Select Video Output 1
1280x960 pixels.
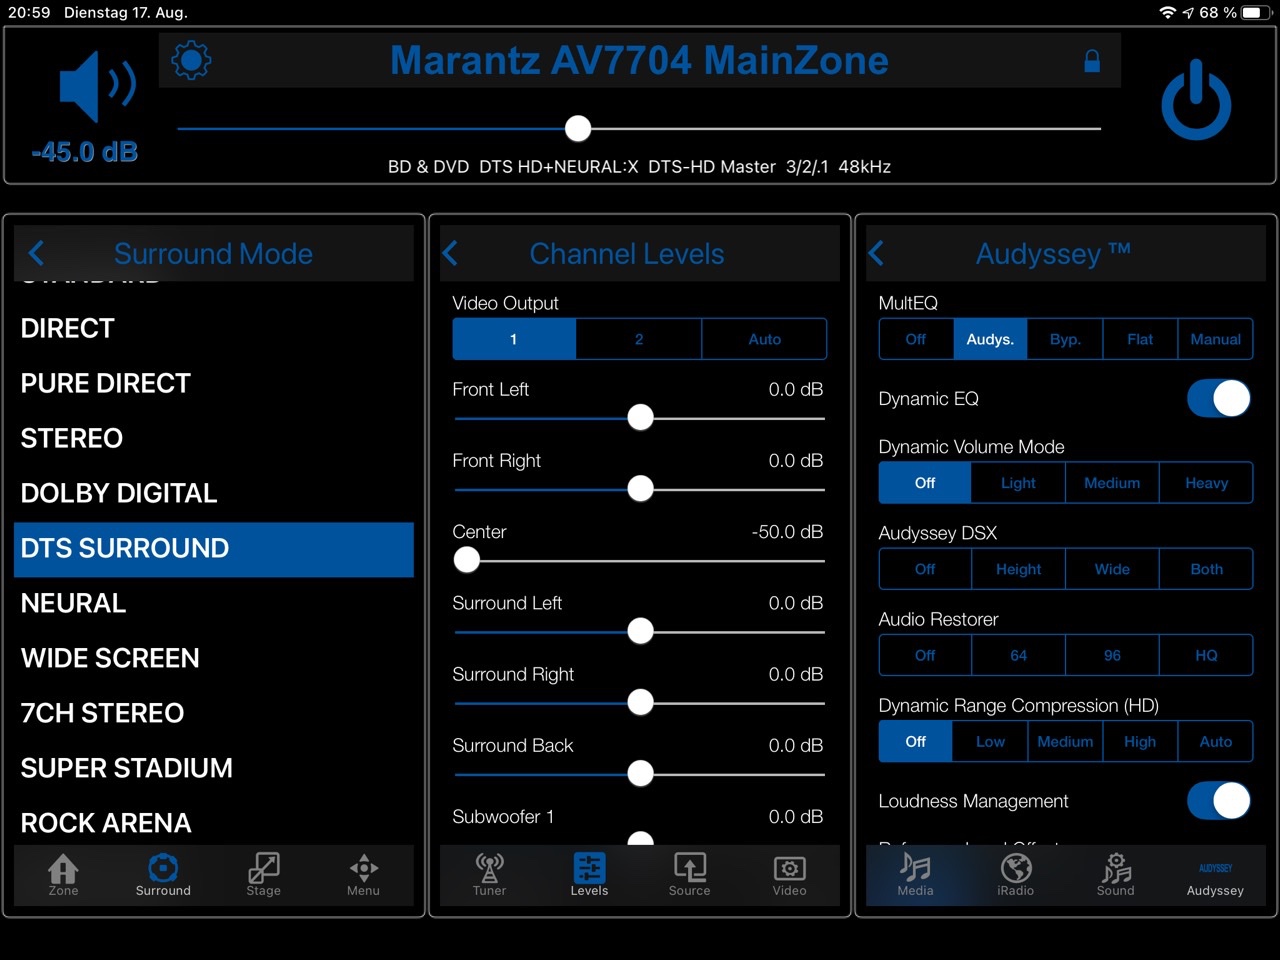(514, 339)
